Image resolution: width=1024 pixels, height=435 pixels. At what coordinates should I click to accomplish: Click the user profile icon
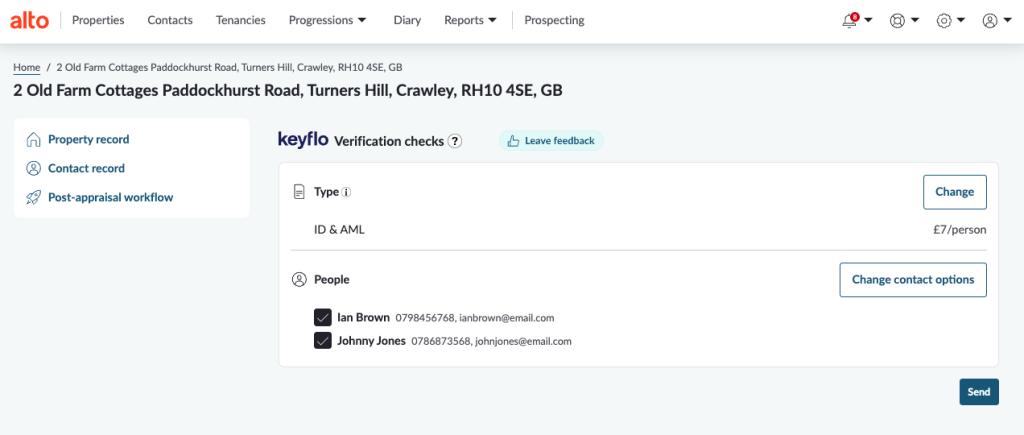990,20
